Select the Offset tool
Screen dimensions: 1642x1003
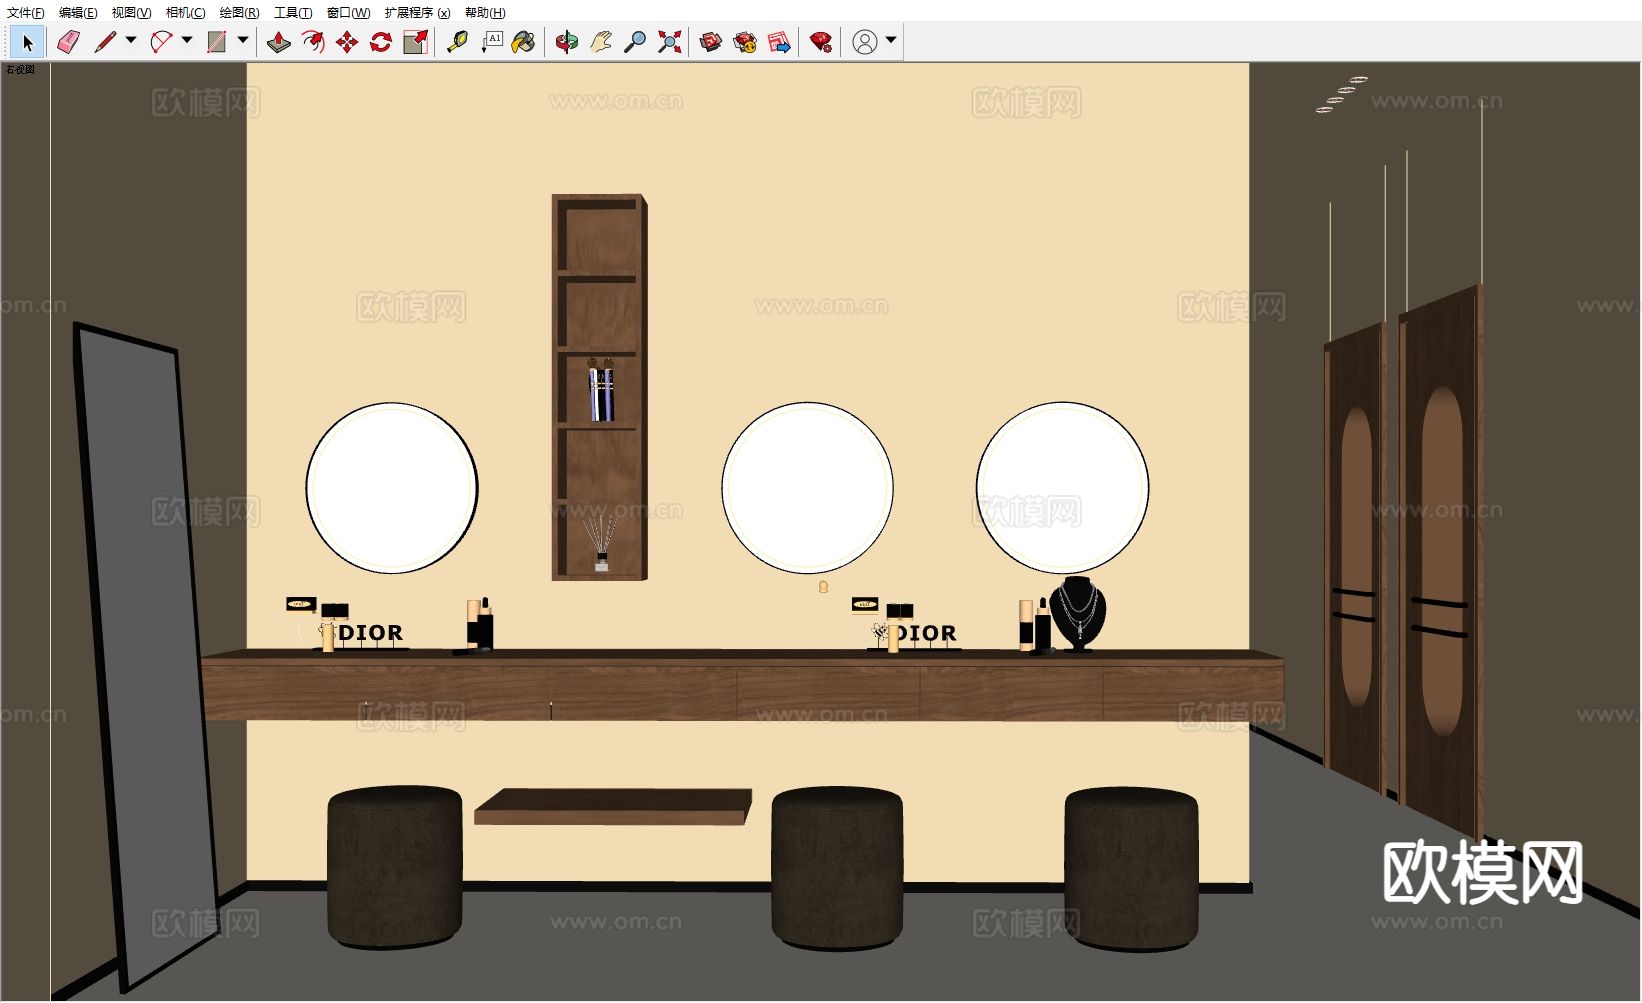click(313, 42)
